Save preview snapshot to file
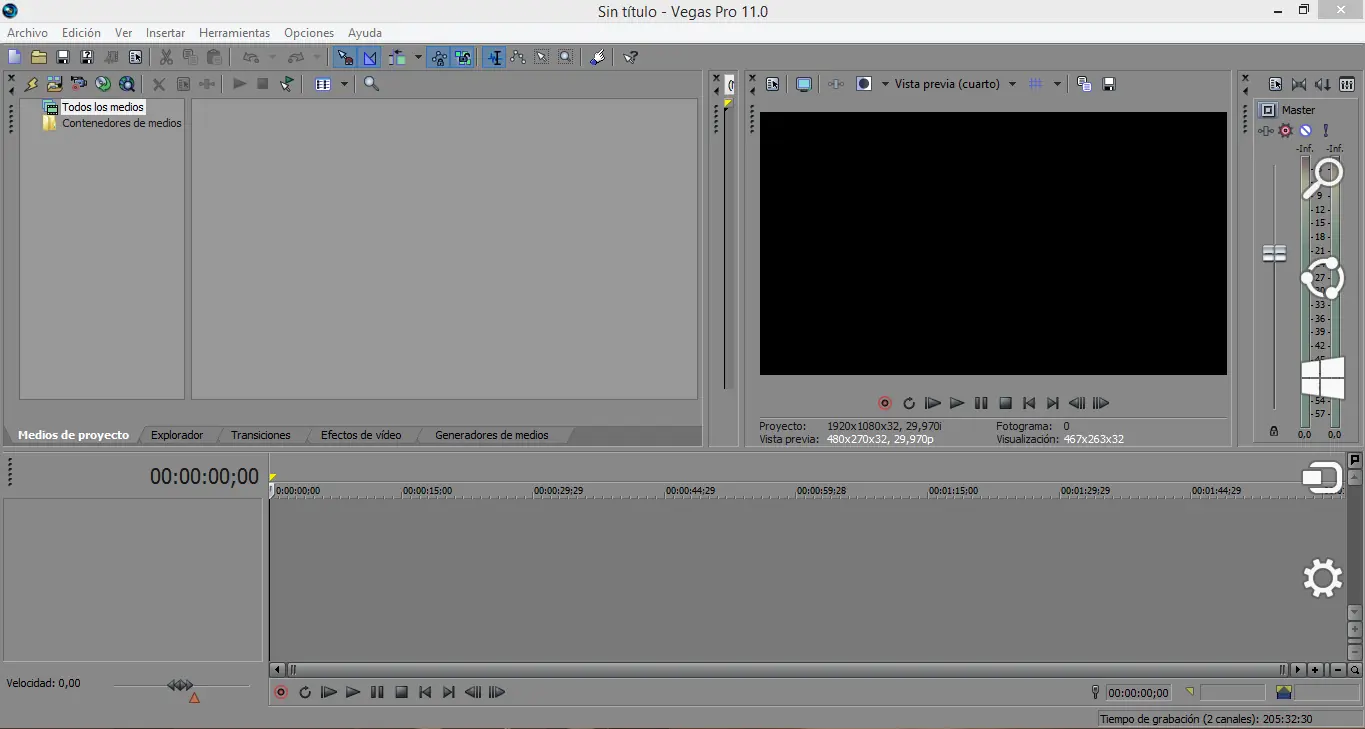The height and width of the screenshot is (729, 1365). (x=1109, y=84)
